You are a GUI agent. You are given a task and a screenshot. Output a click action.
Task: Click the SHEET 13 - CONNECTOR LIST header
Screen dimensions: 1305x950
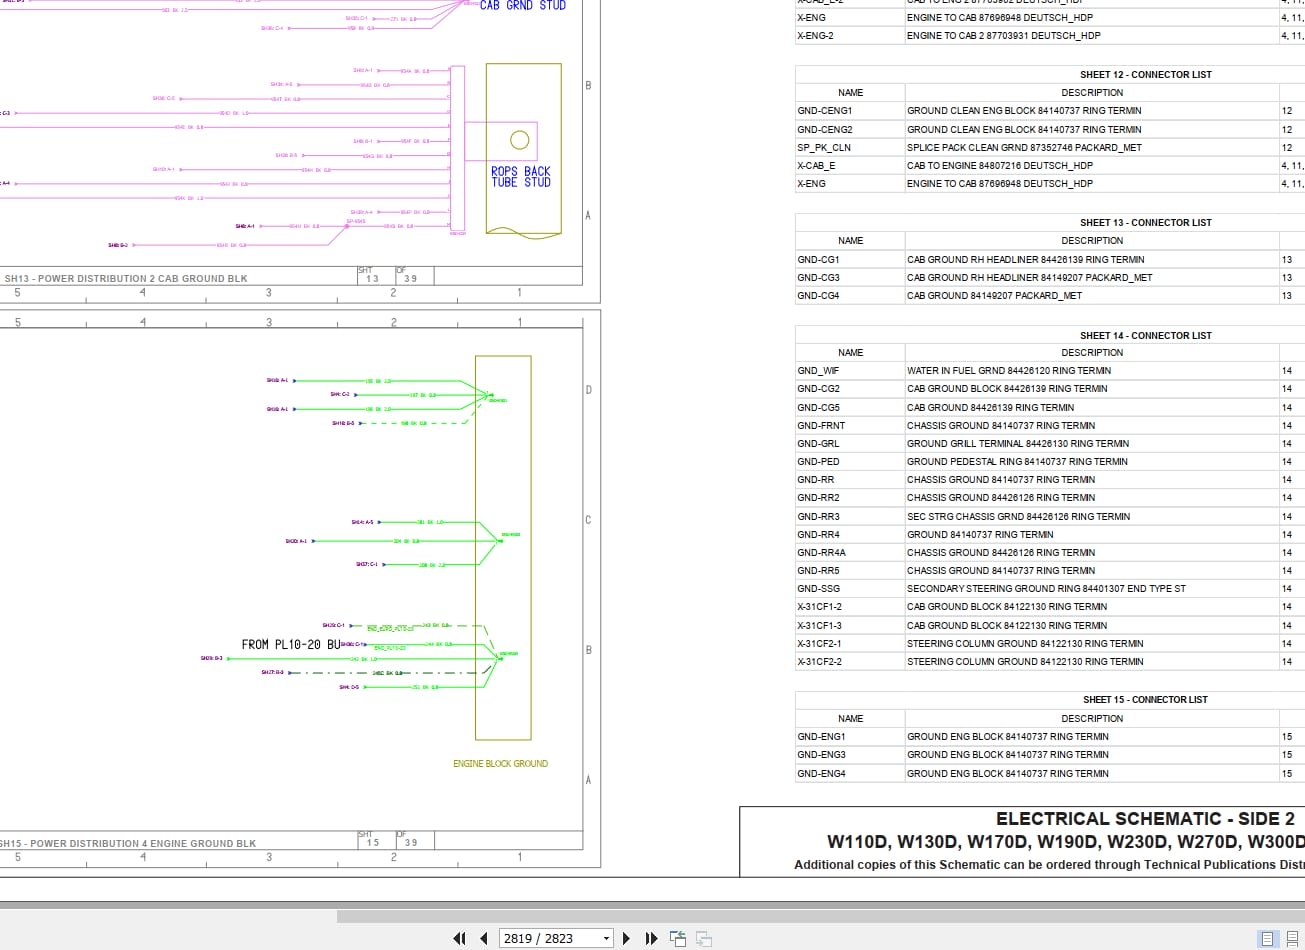(x=1145, y=222)
